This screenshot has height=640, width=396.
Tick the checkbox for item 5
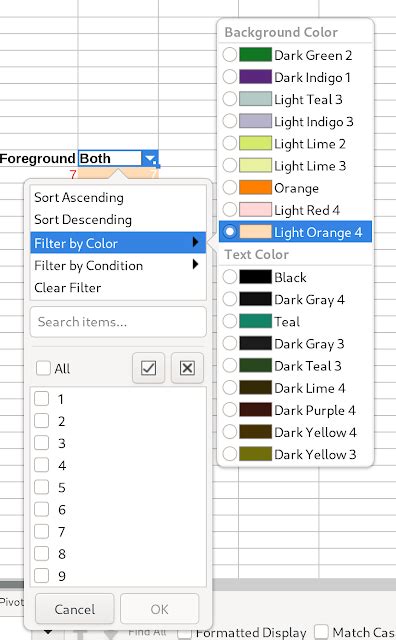(42, 487)
